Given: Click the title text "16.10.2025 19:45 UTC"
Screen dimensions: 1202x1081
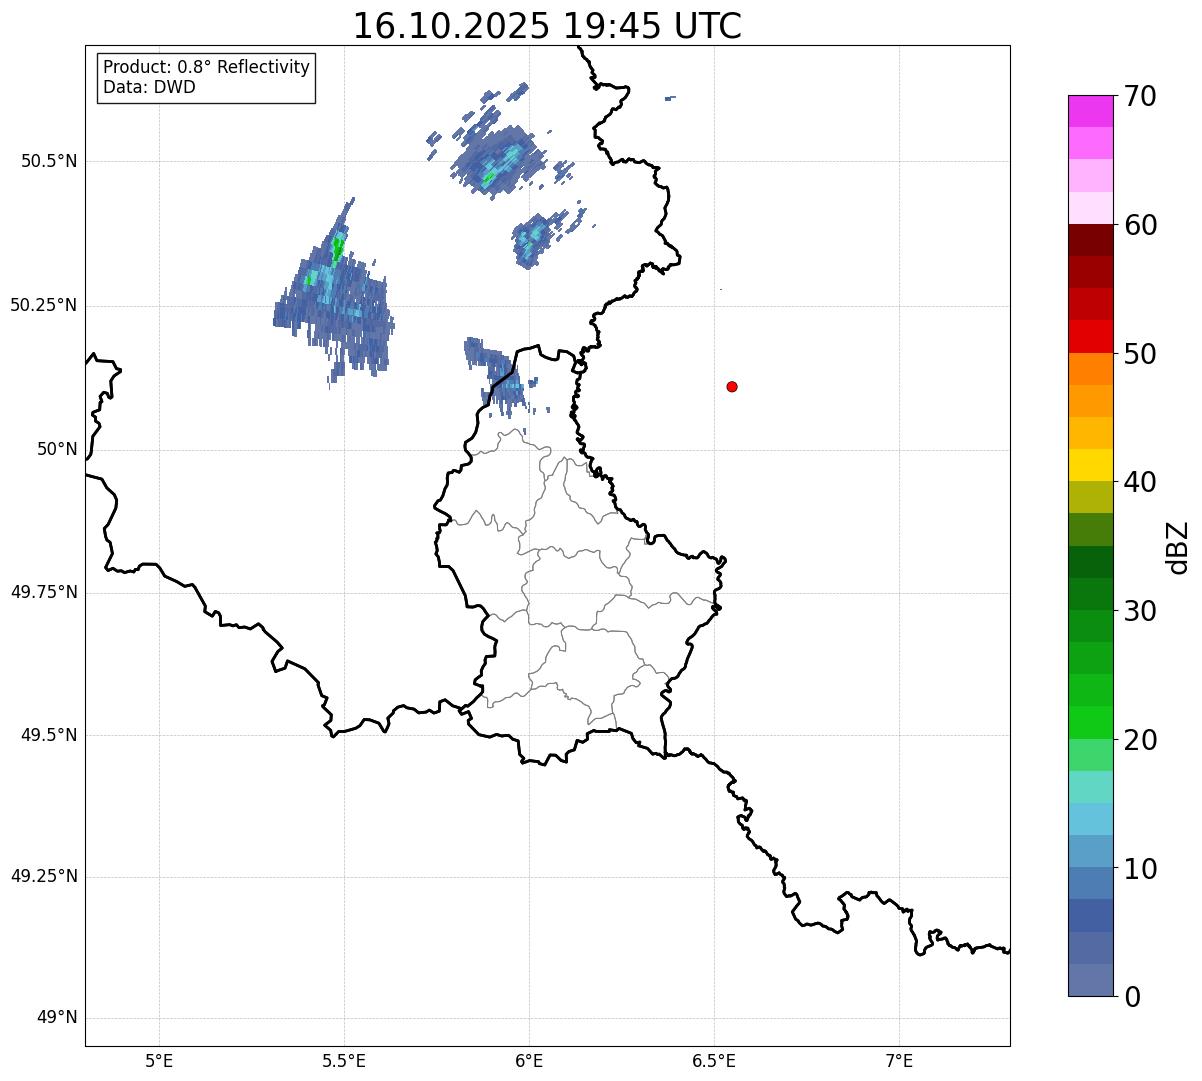Looking at the screenshot, I should tap(547, 26).
